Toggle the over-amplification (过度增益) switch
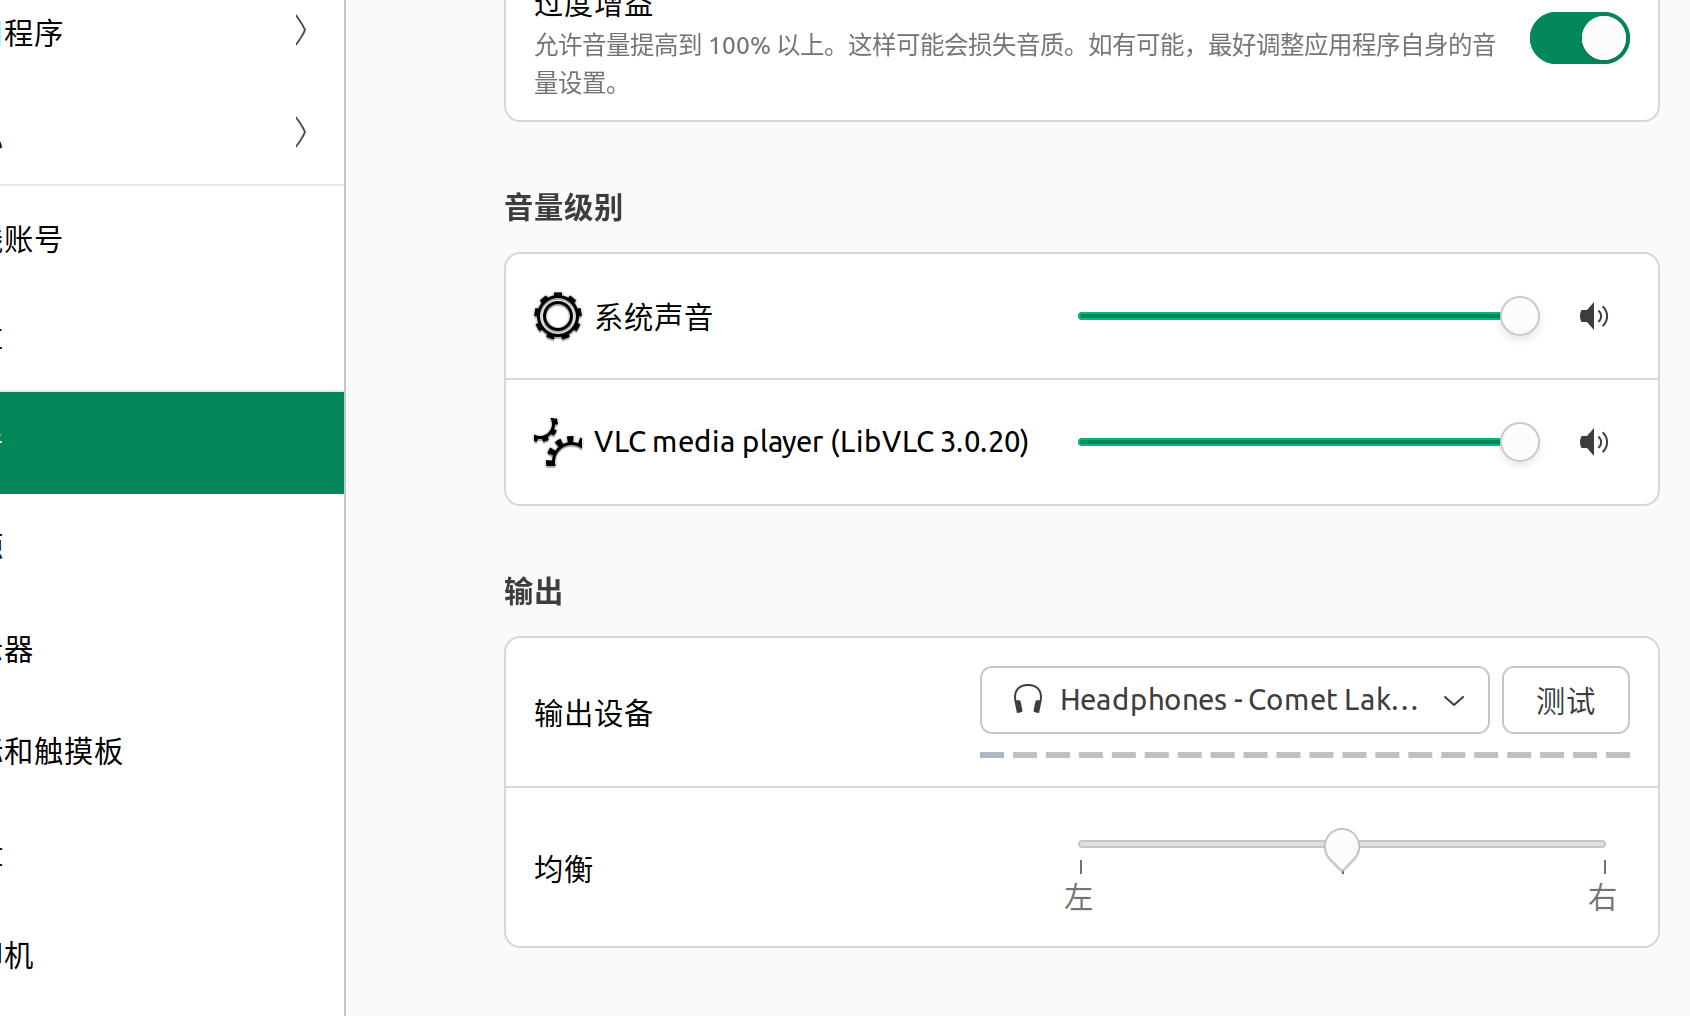 pos(1579,39)
